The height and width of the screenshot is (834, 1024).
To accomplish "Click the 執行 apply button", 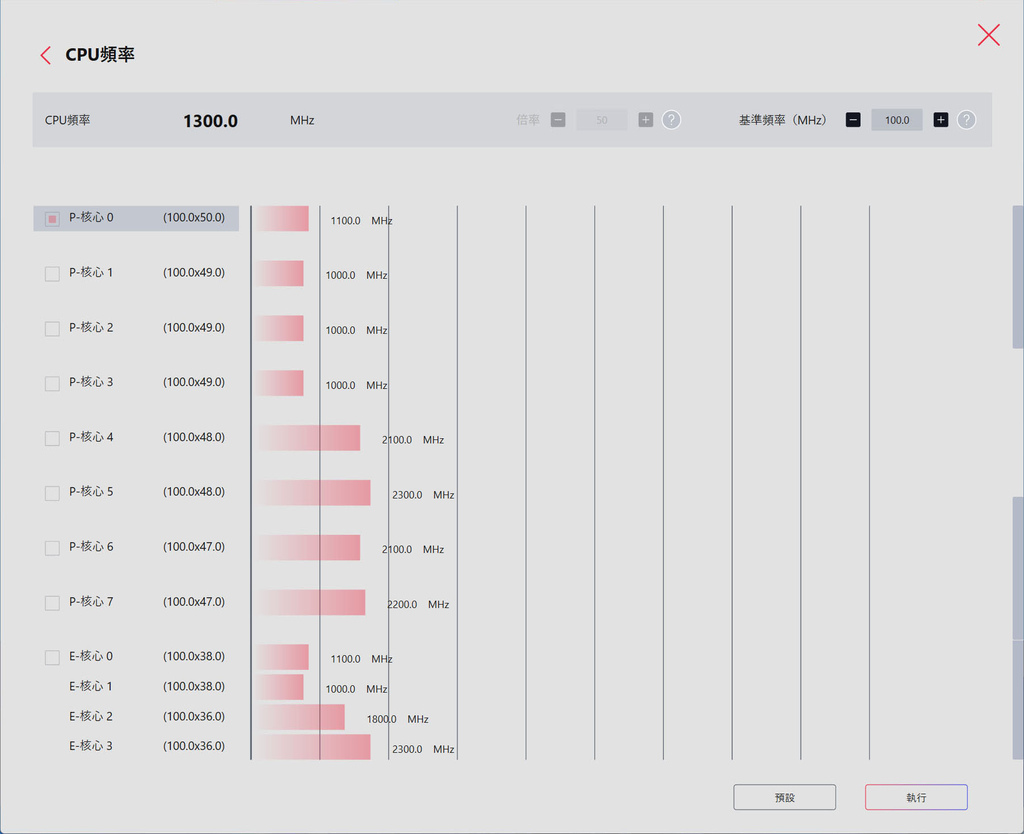I will point(916,797).
